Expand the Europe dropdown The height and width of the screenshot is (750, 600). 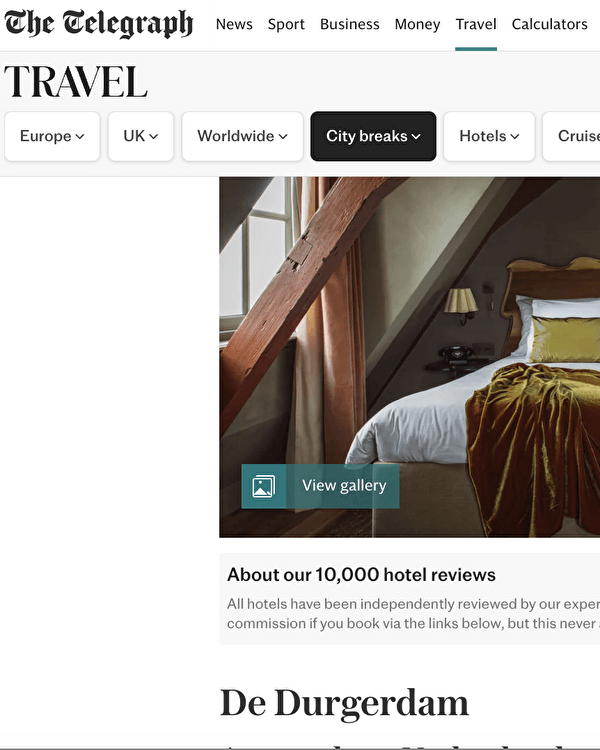pos(52,136)
